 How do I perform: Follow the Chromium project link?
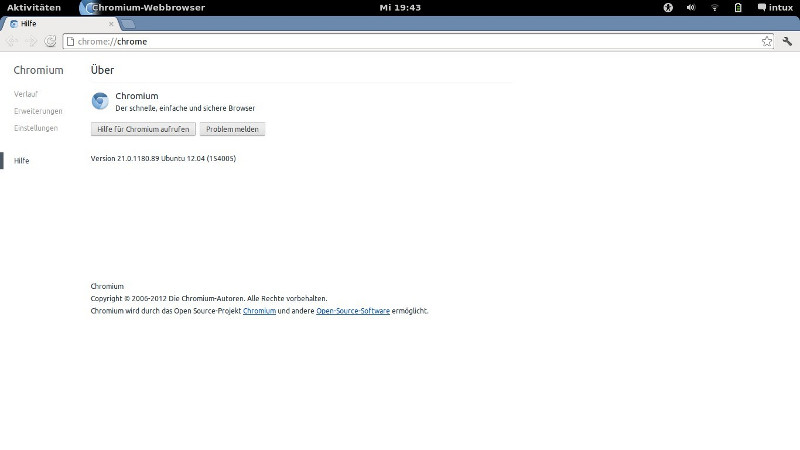coord(259,311)
